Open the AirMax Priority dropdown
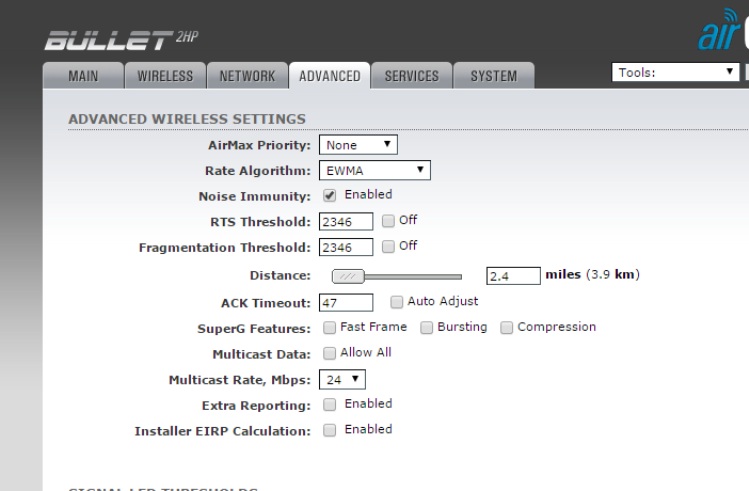 [358, 145]
